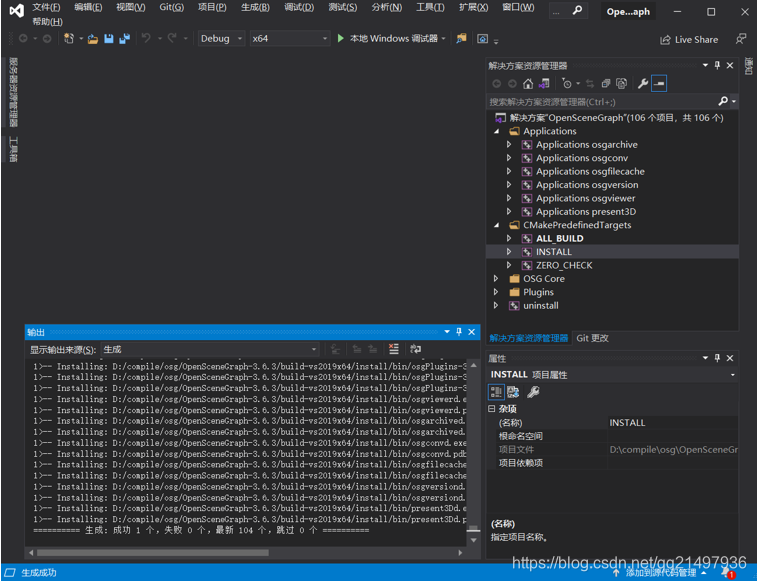This screenshot has height=582, width=757.
Task: Toggle categorized view in properties panel
Action: (x=496, y=392)
